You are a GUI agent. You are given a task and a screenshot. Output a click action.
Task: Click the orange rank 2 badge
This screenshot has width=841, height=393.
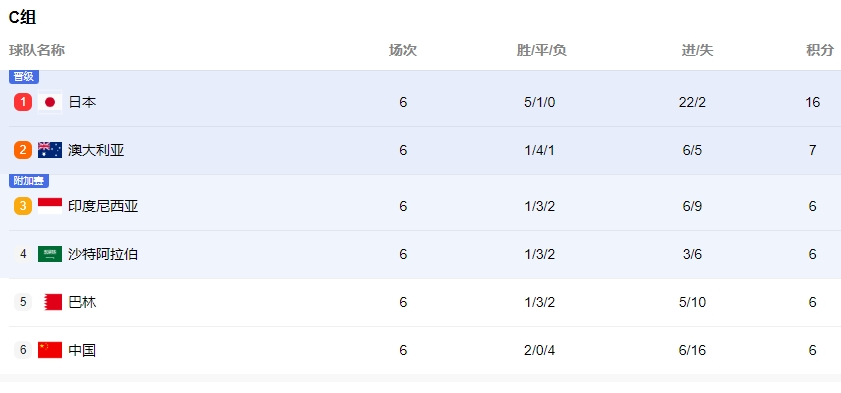coord(23,150)
